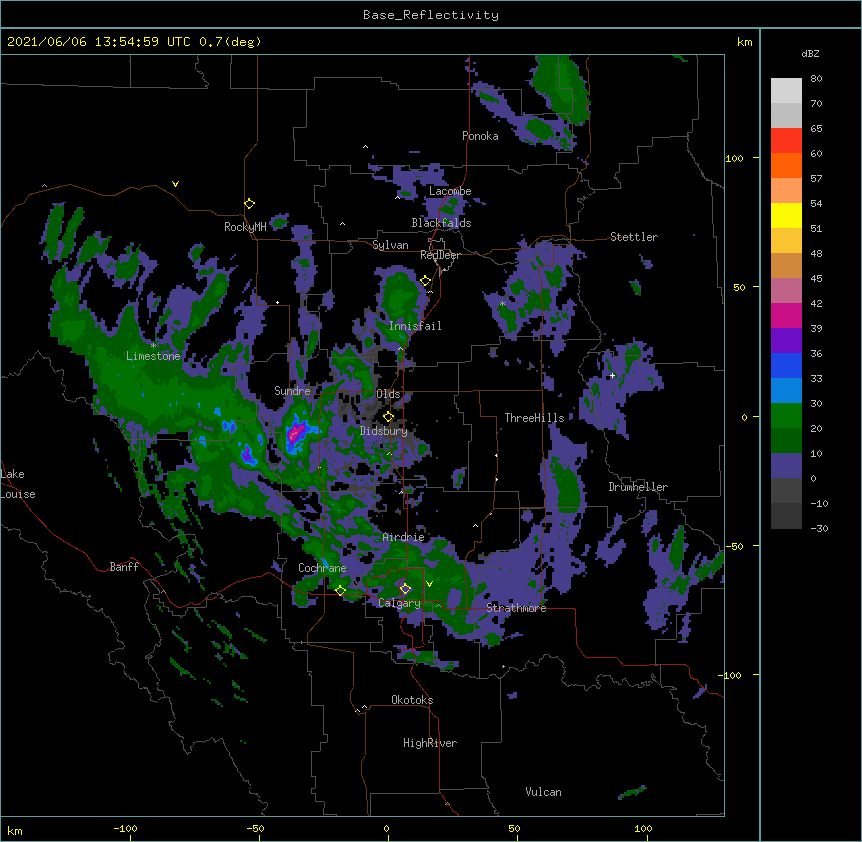Select the orange 57-60 dBZ legend swatch
862x842 pixels.
[786, 166]
